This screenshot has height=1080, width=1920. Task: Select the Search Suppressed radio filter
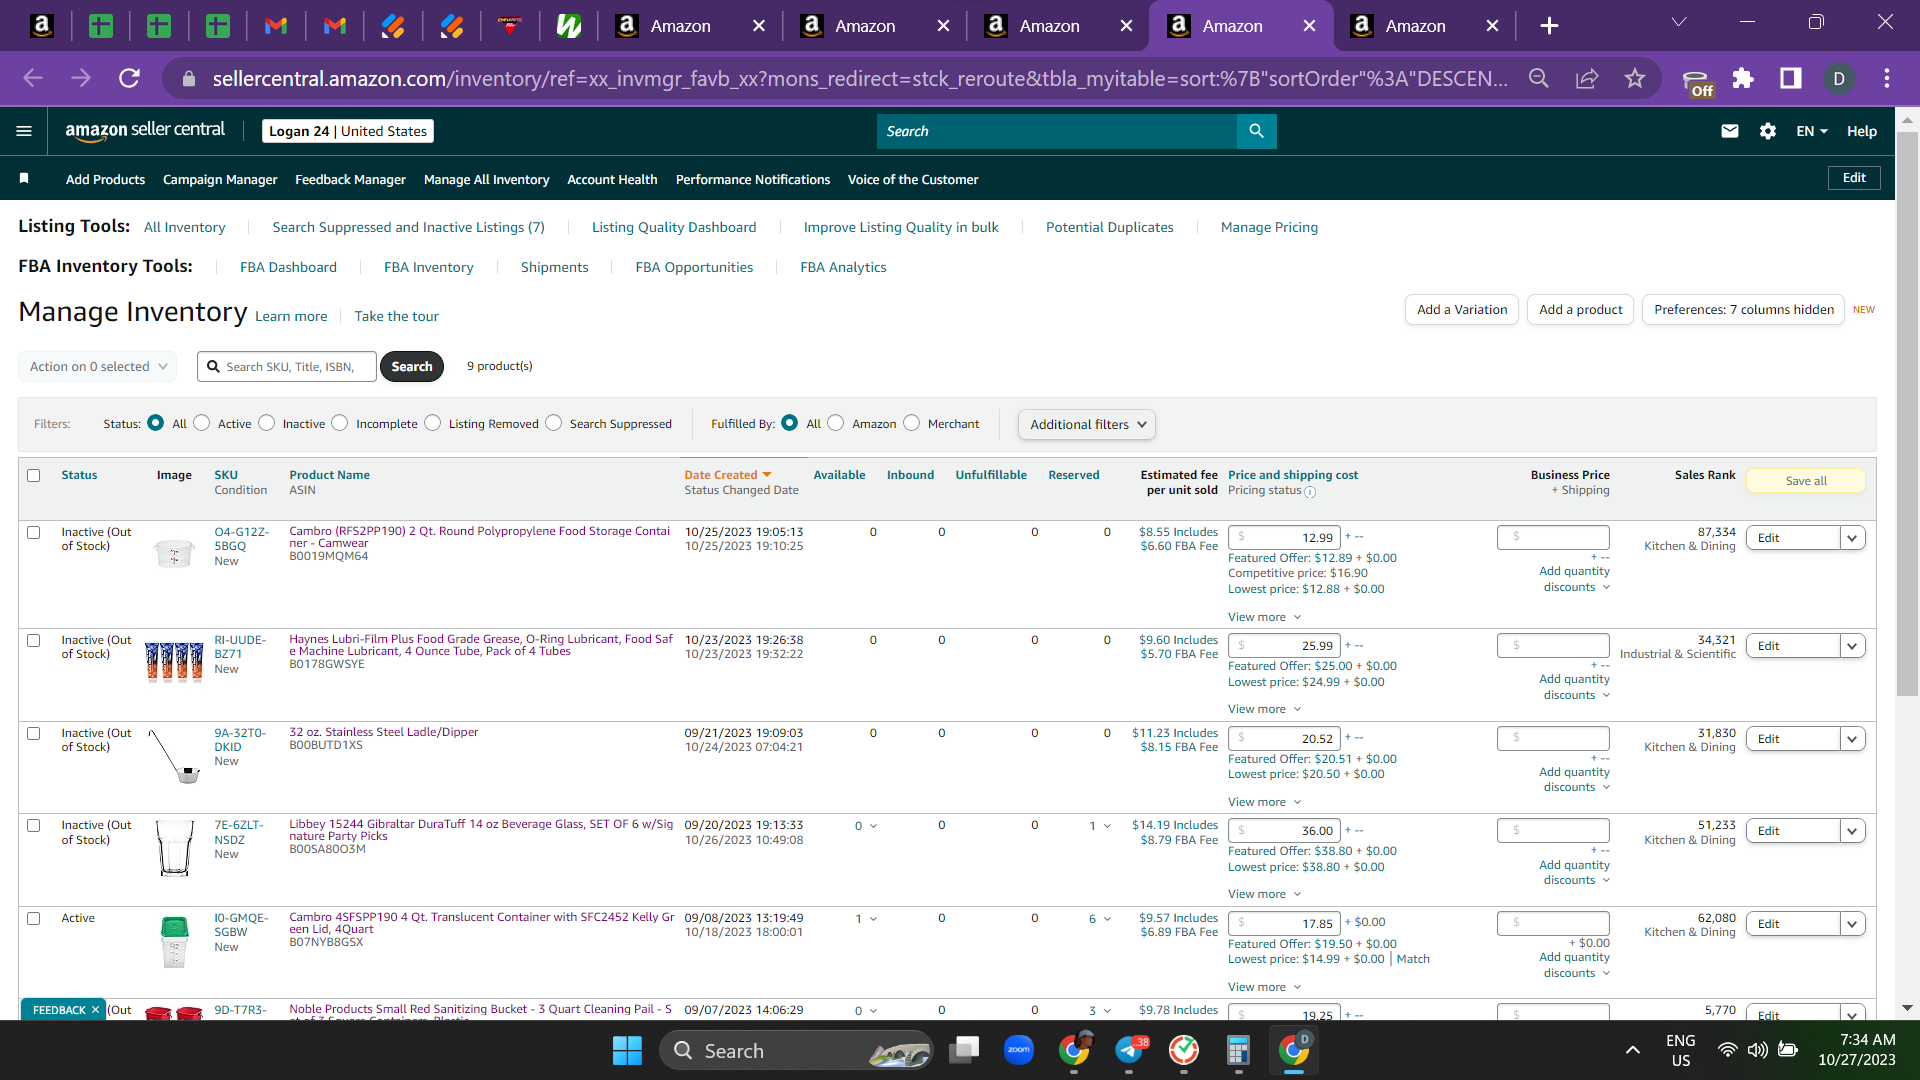554,423
